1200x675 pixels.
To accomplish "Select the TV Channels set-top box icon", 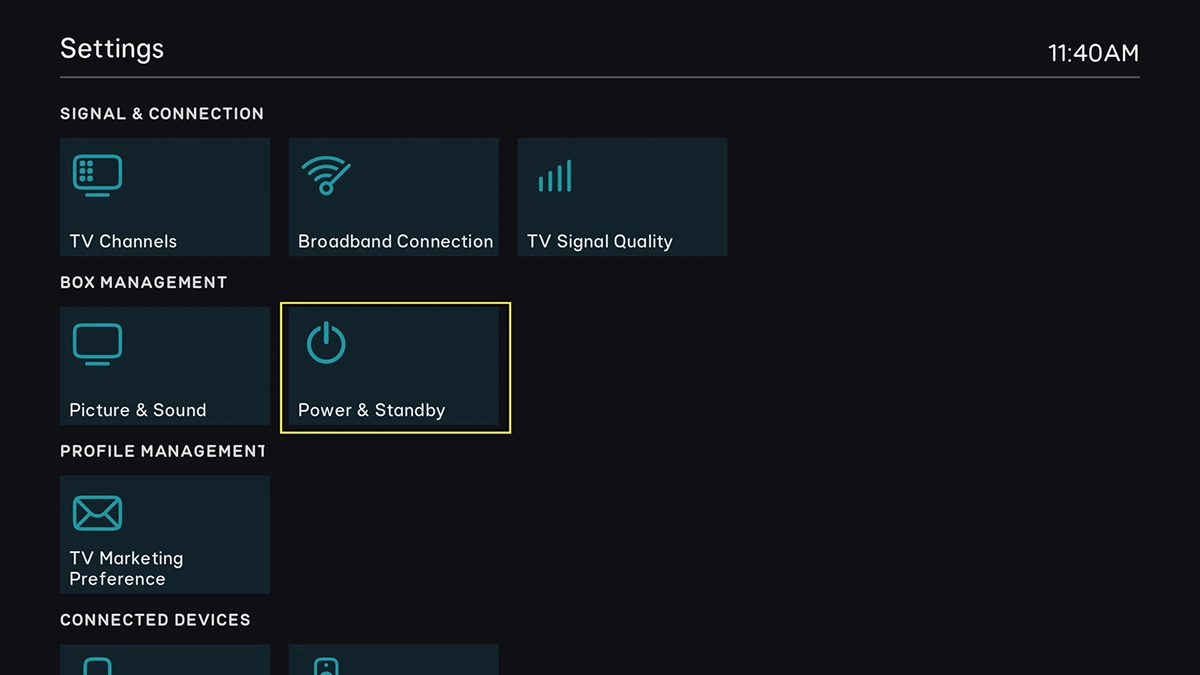I will 97,173.
